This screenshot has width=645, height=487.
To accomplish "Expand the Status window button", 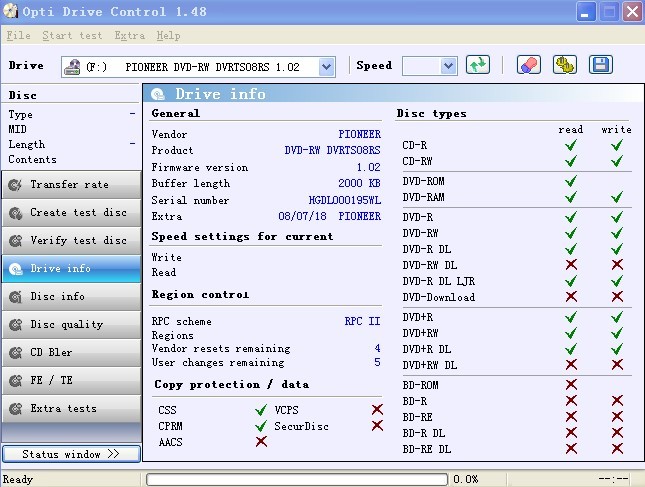I will (x=72, y=454).
